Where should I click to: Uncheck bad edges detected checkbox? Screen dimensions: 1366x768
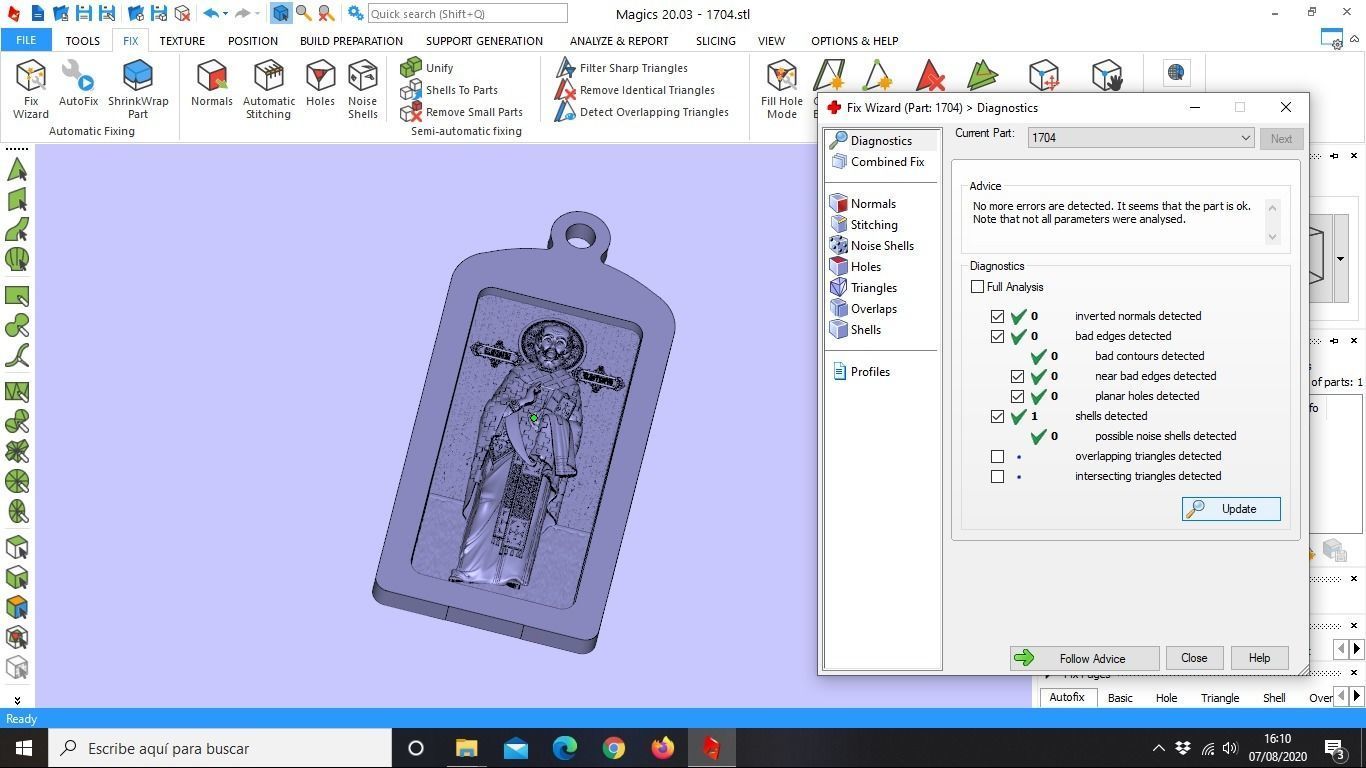[x=997, y=336]
